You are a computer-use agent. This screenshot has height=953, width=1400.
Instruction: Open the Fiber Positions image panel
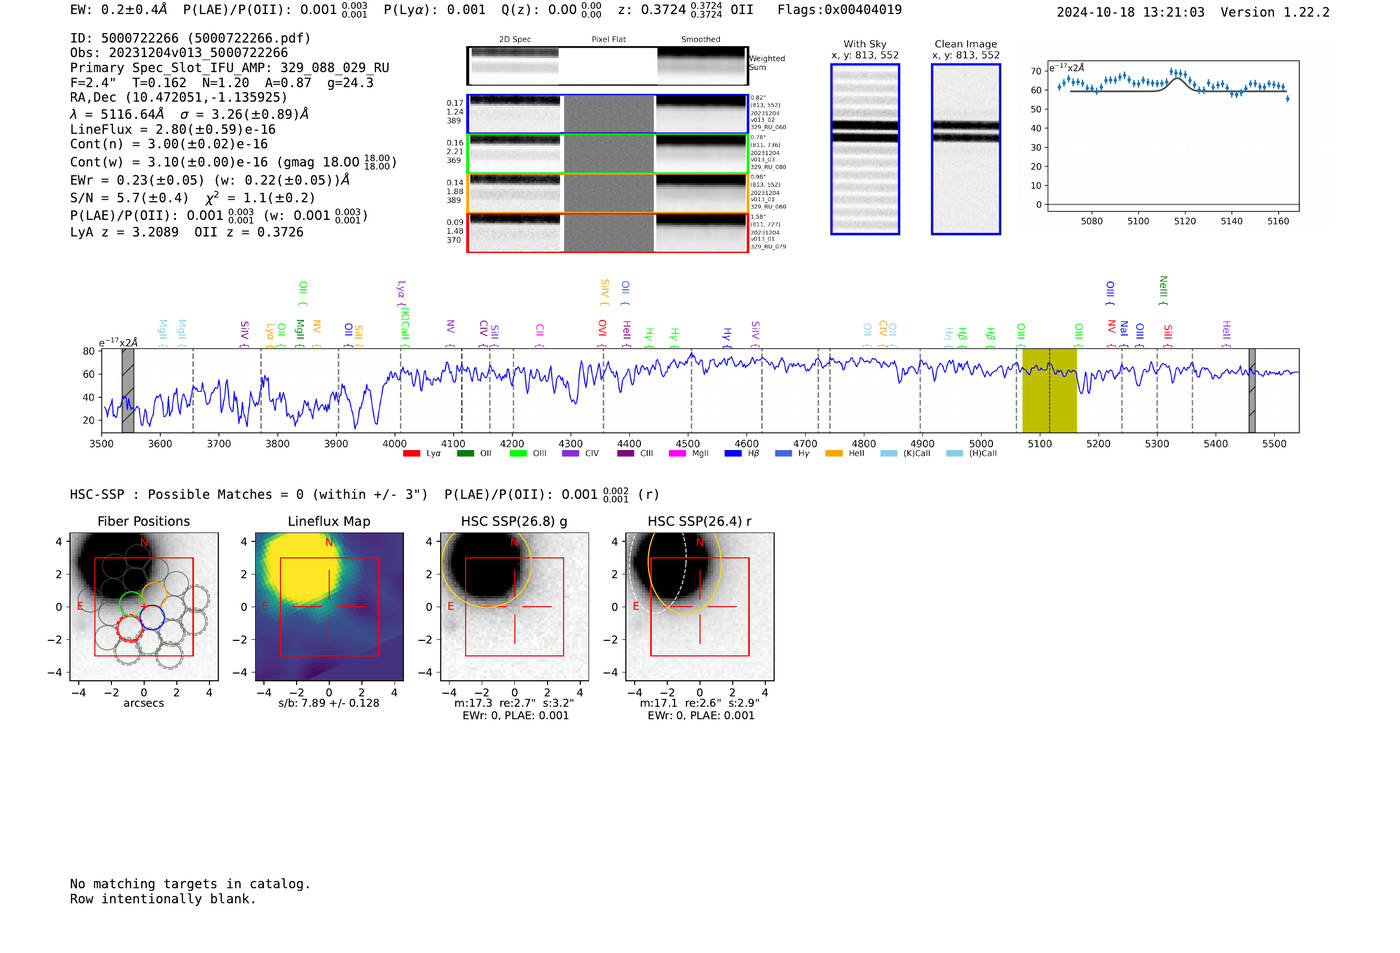coord(144,607)
